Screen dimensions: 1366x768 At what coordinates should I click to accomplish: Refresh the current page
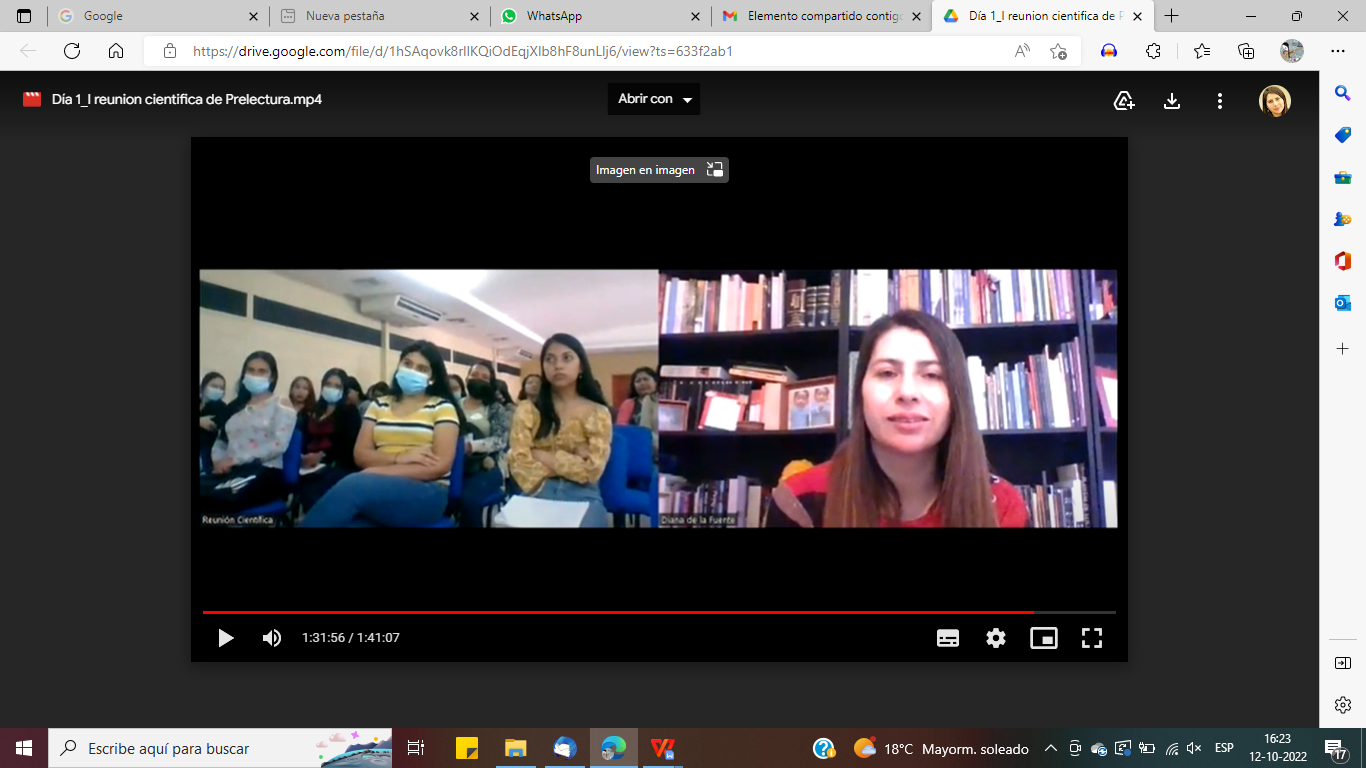[x=72, y=51]
